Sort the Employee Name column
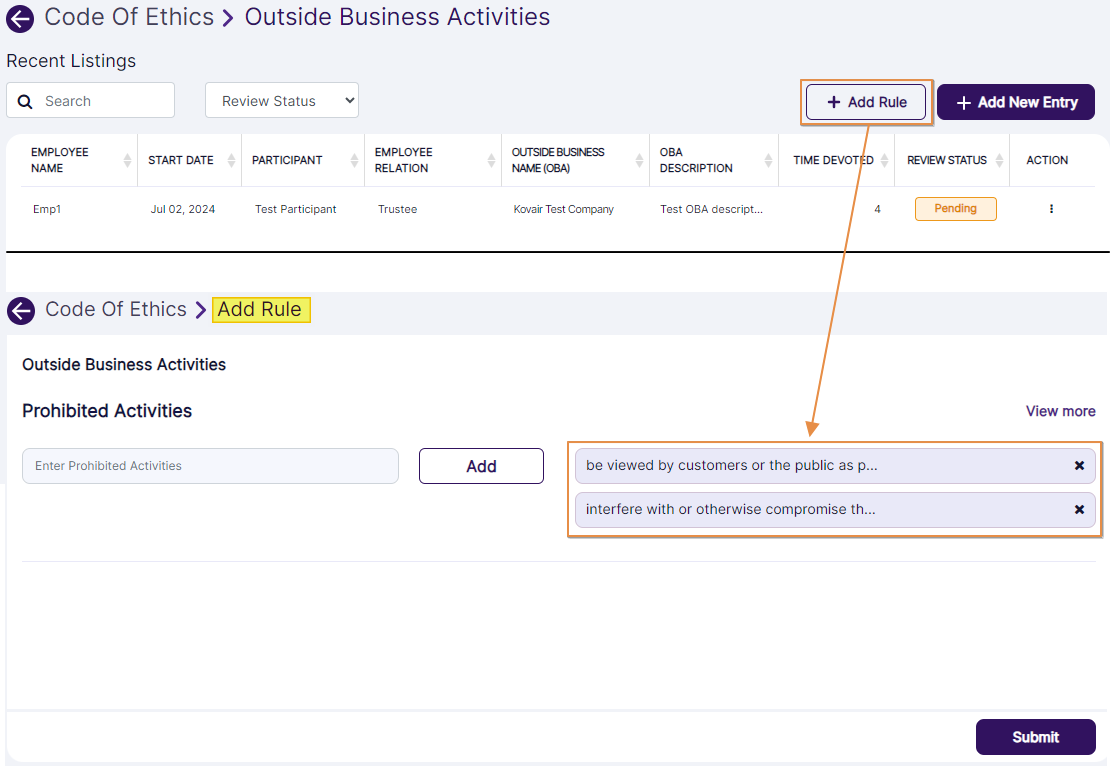Viewport: 1110px width, 774px height. coord(128,160)
